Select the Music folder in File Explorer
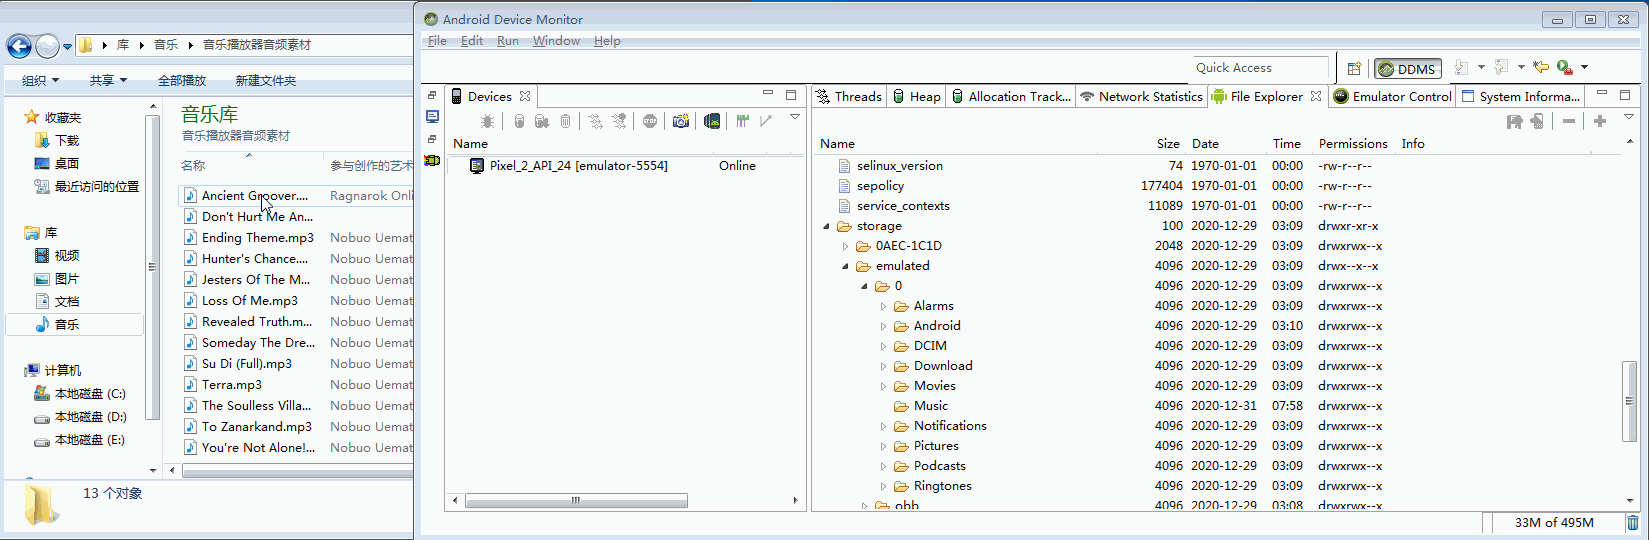This screenshot has height=540, width=1649. (930, 406)
